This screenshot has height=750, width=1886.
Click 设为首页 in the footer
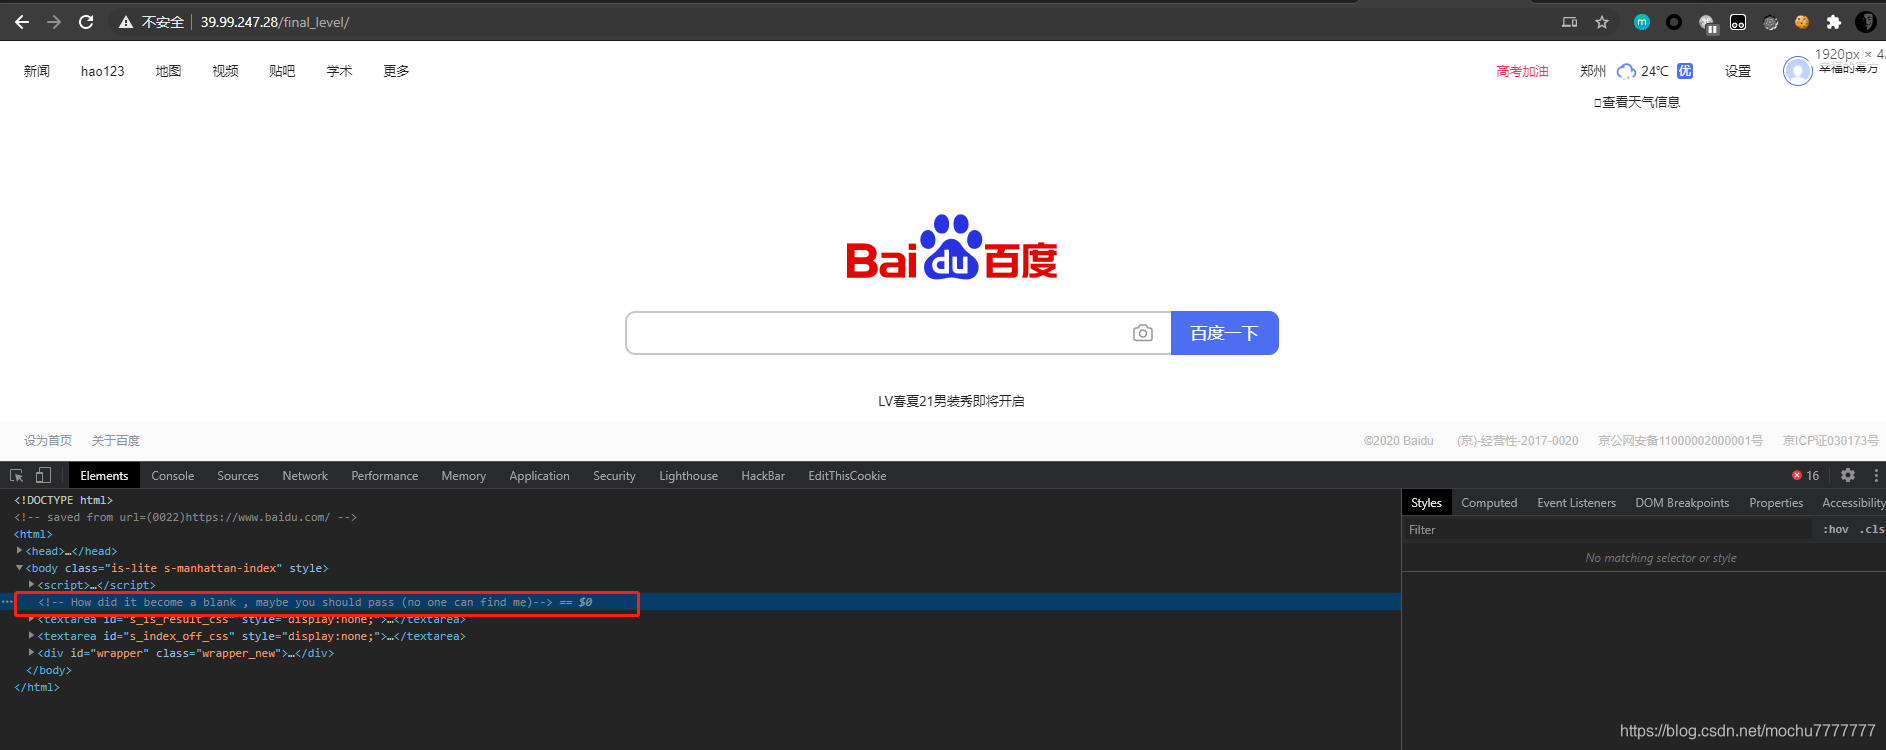[48, 441]
